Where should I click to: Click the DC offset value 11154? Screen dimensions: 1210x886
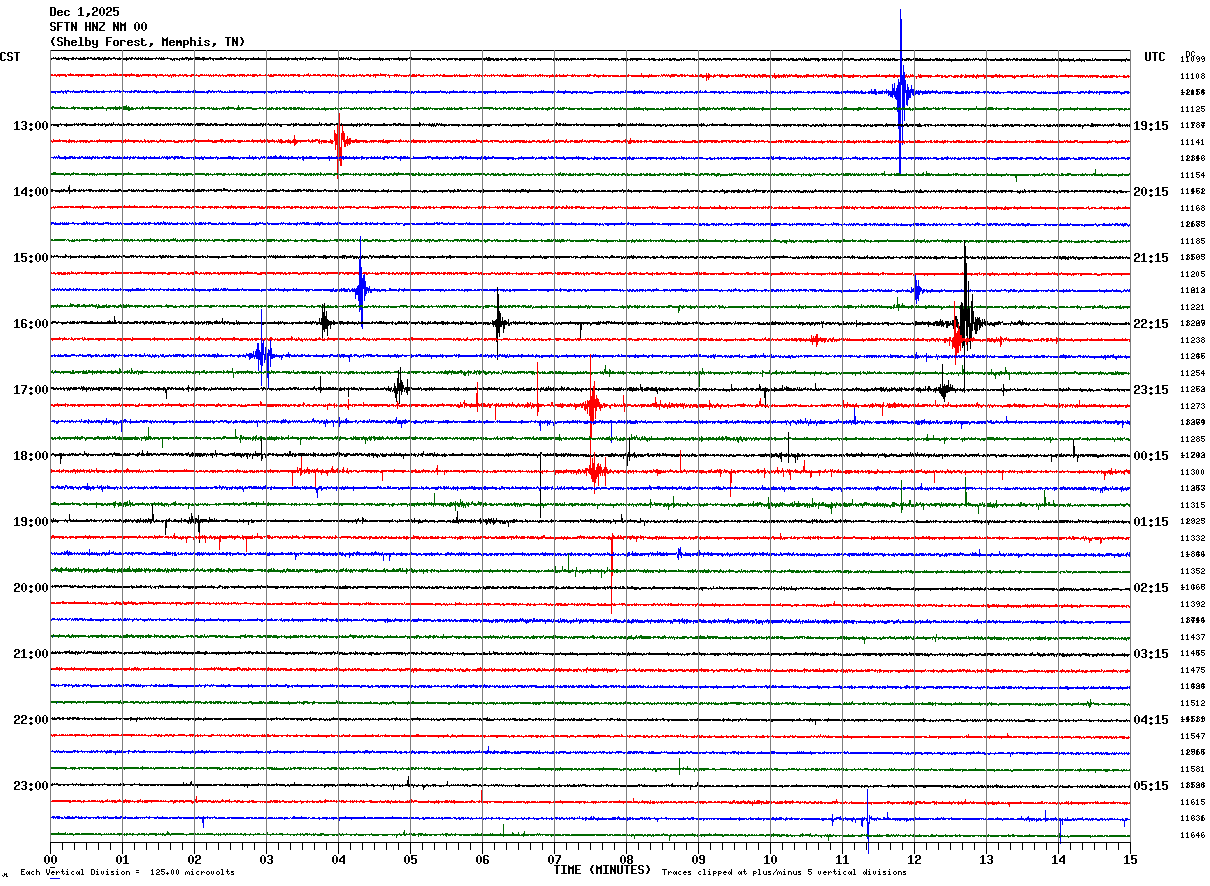pyautogui.click(x=1192, y=175)
